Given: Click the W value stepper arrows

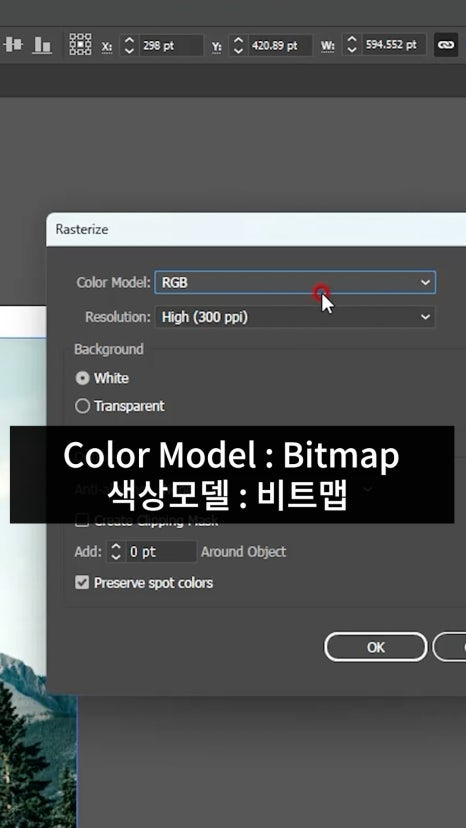Looking at the screenshot, I should [352, 45].
